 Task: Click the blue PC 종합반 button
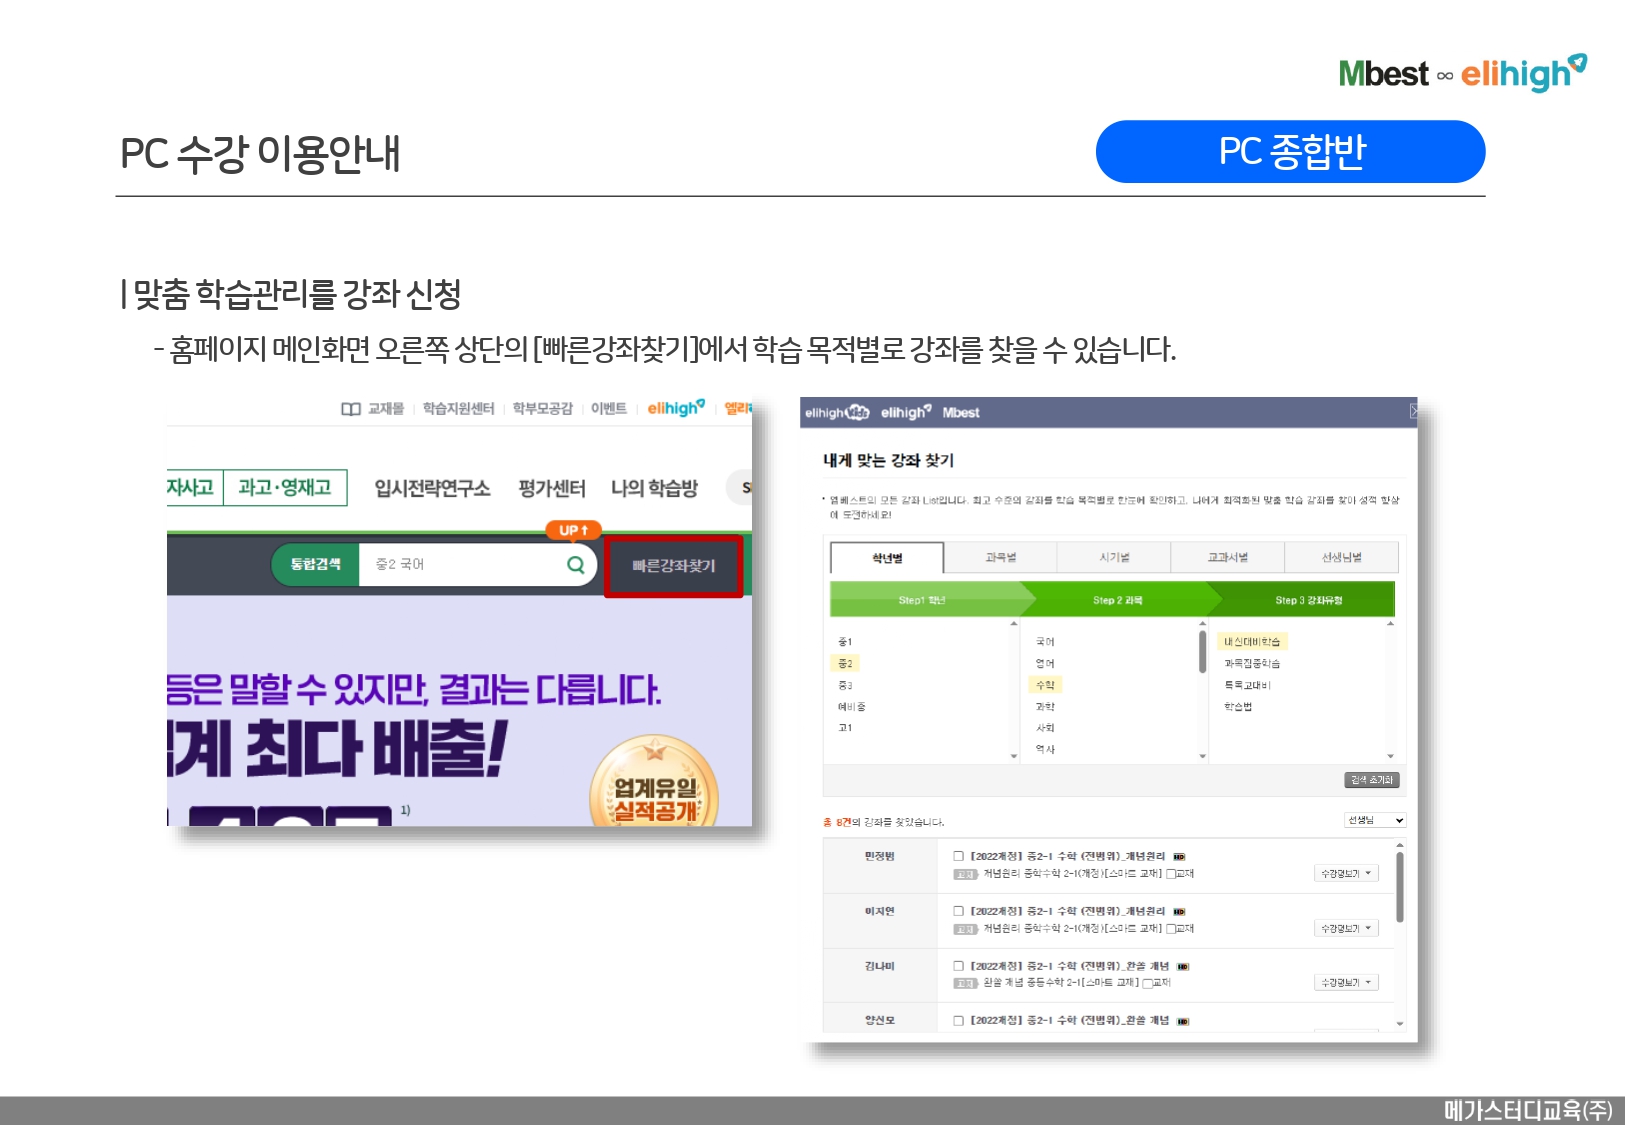[1290, 152]
